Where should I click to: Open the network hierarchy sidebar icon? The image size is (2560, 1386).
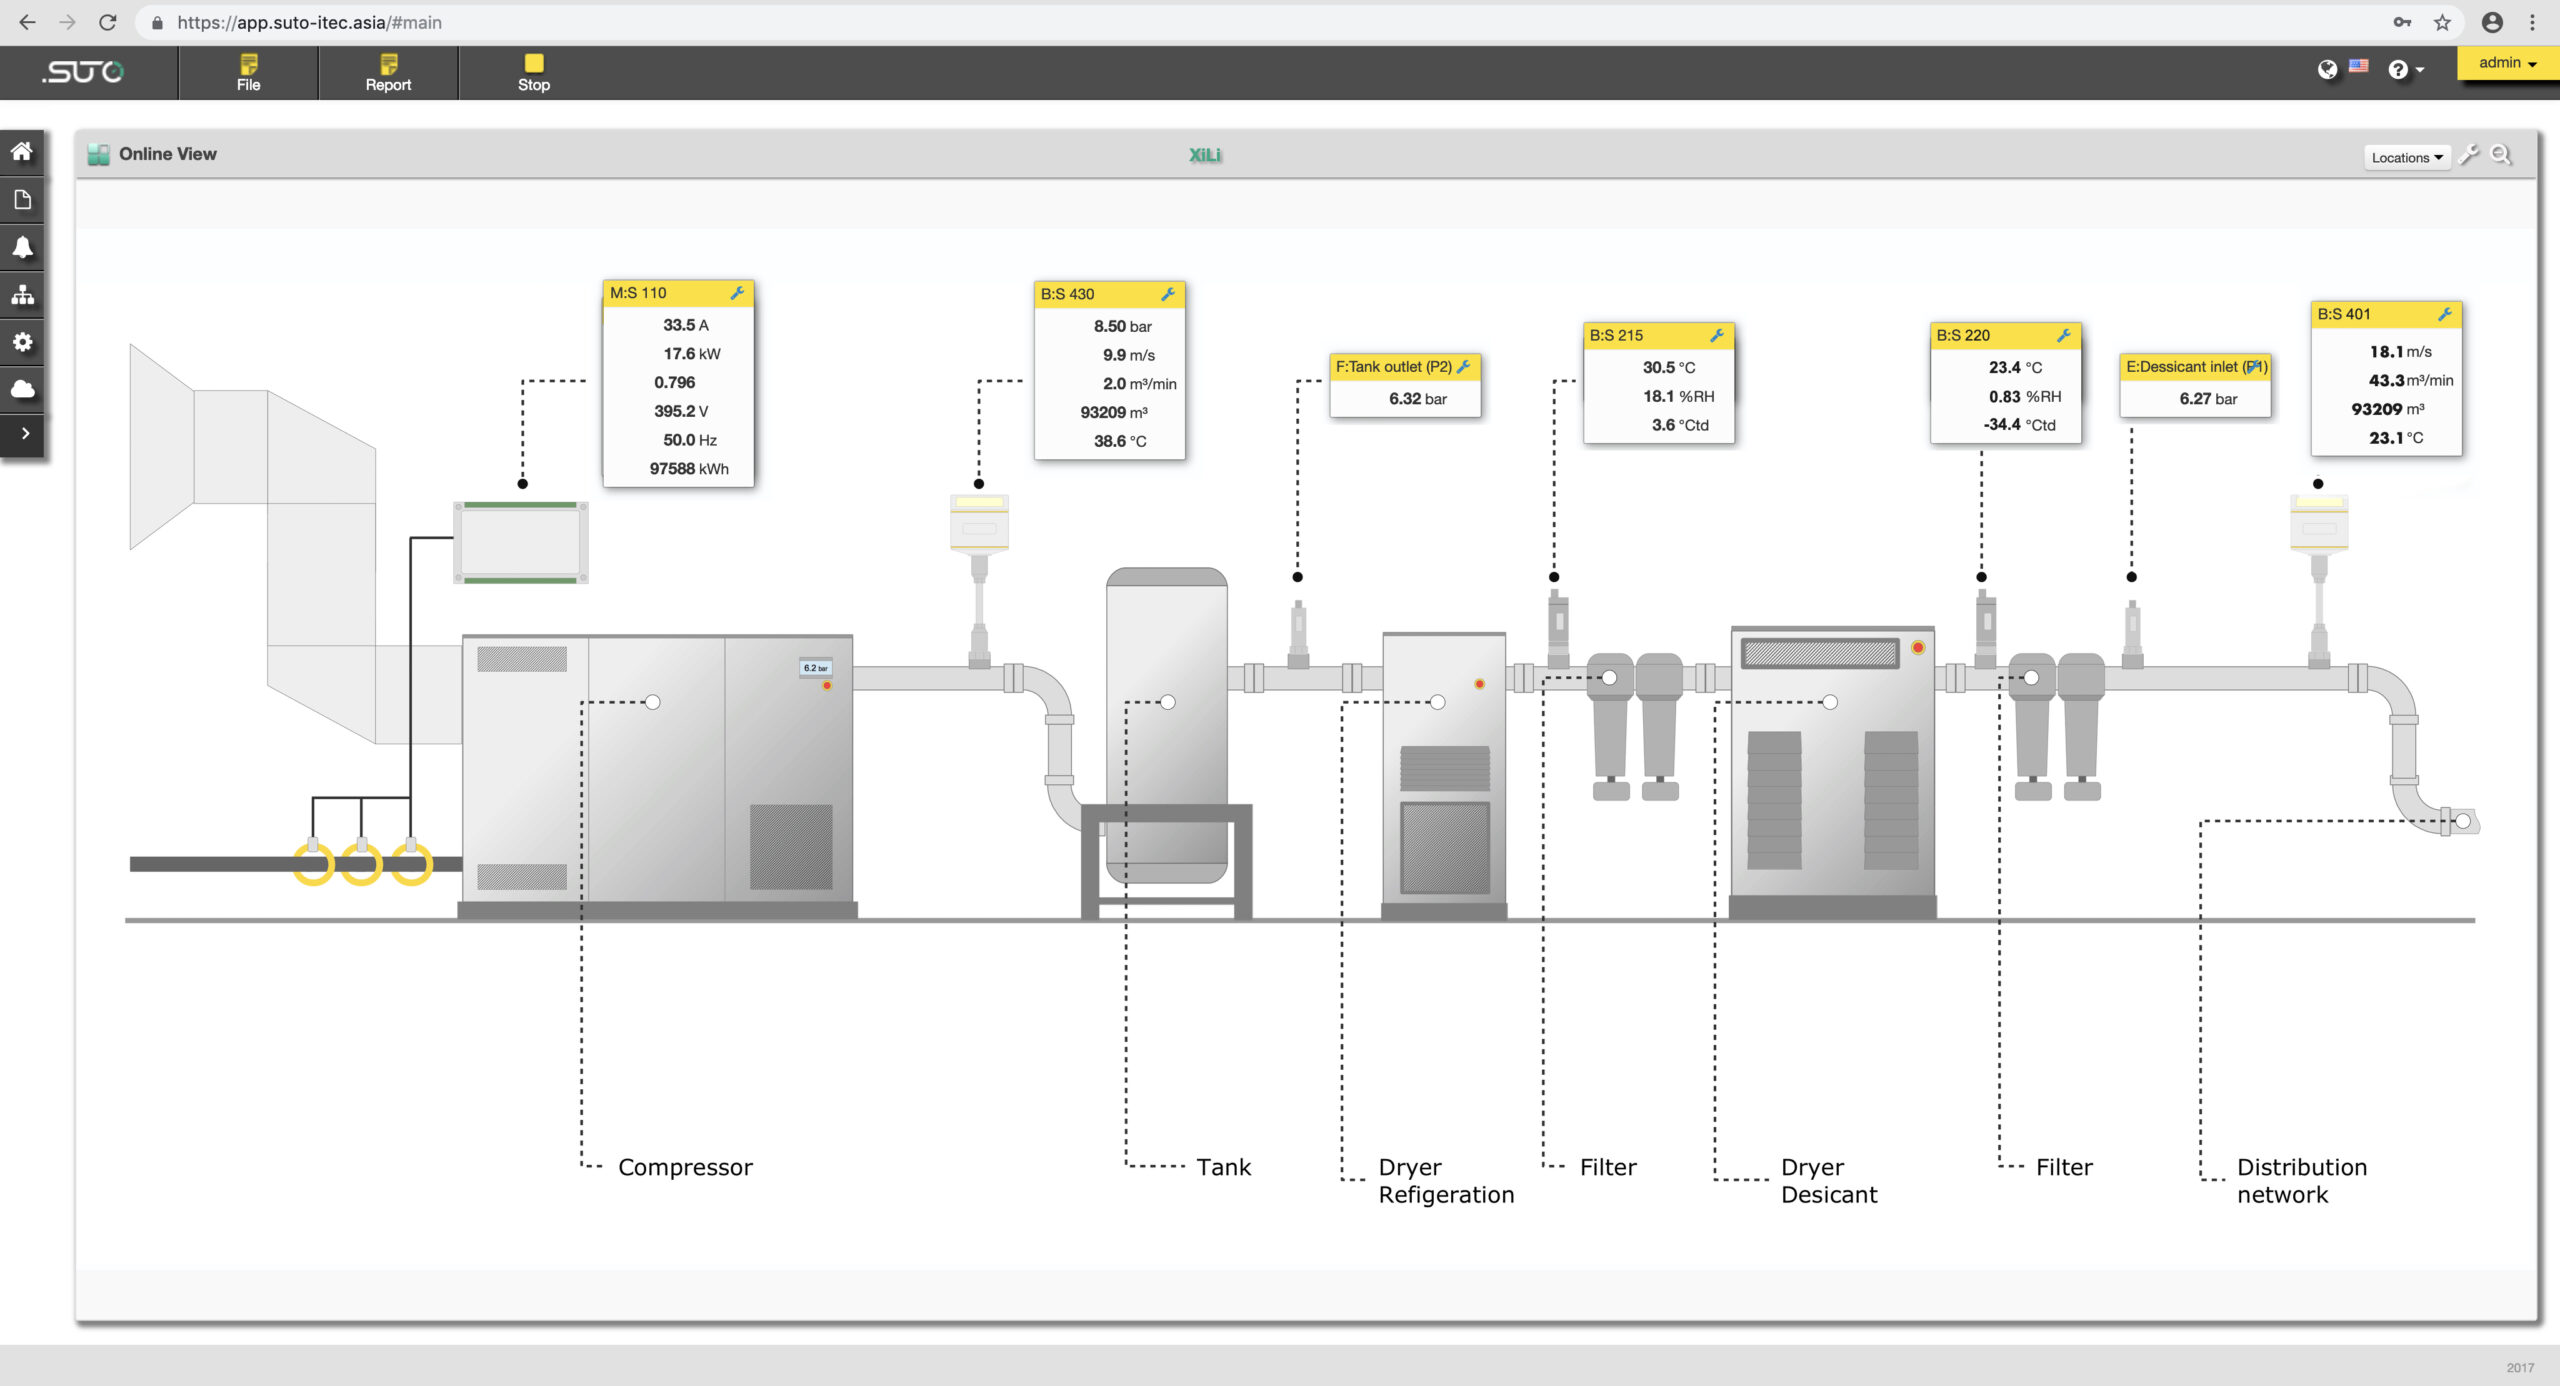click(22, 295)
